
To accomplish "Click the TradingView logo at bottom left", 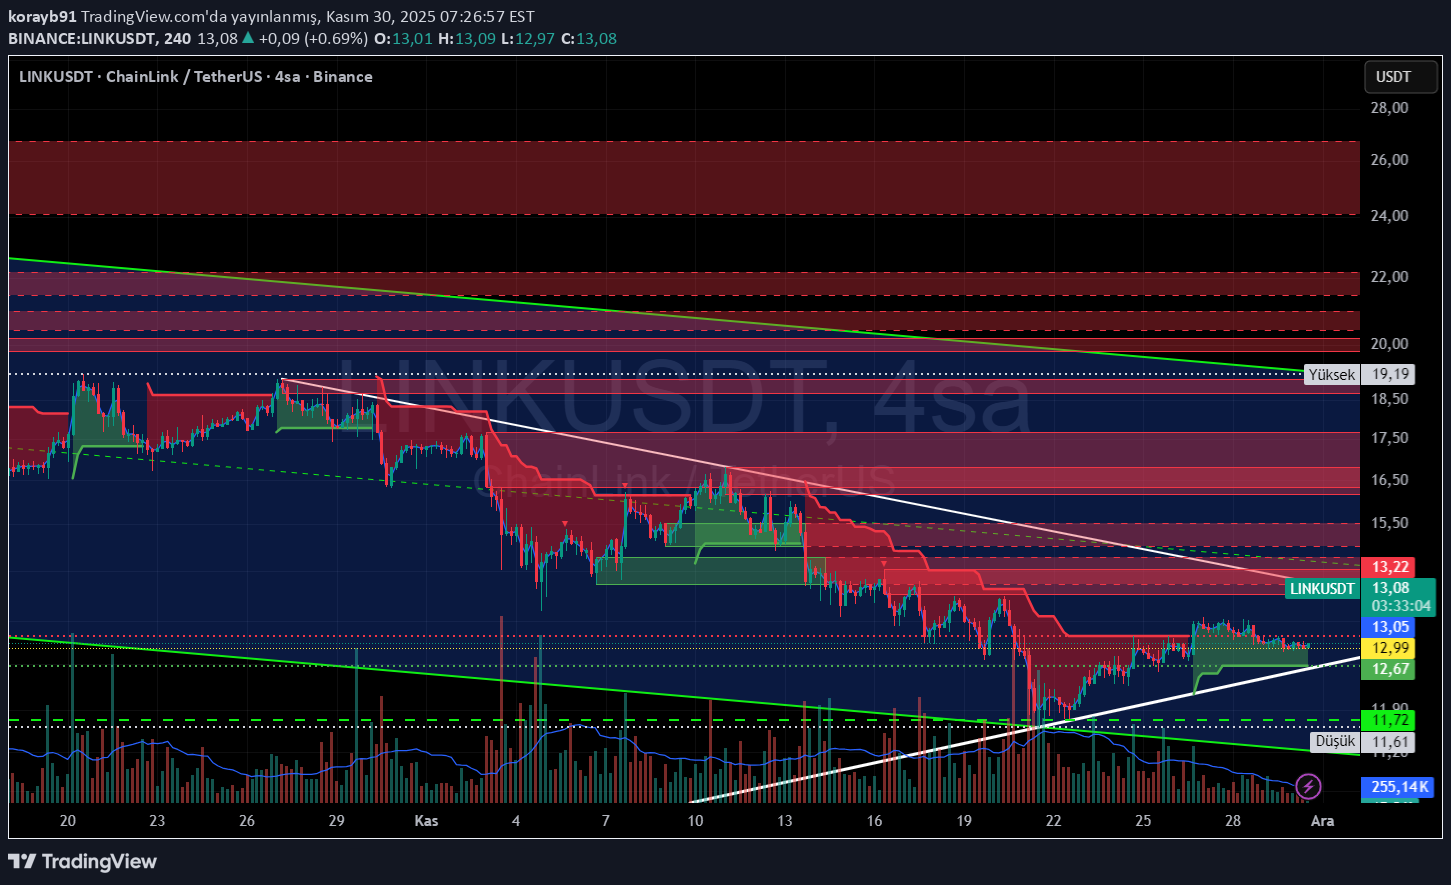I will click(x=83, y=861).
